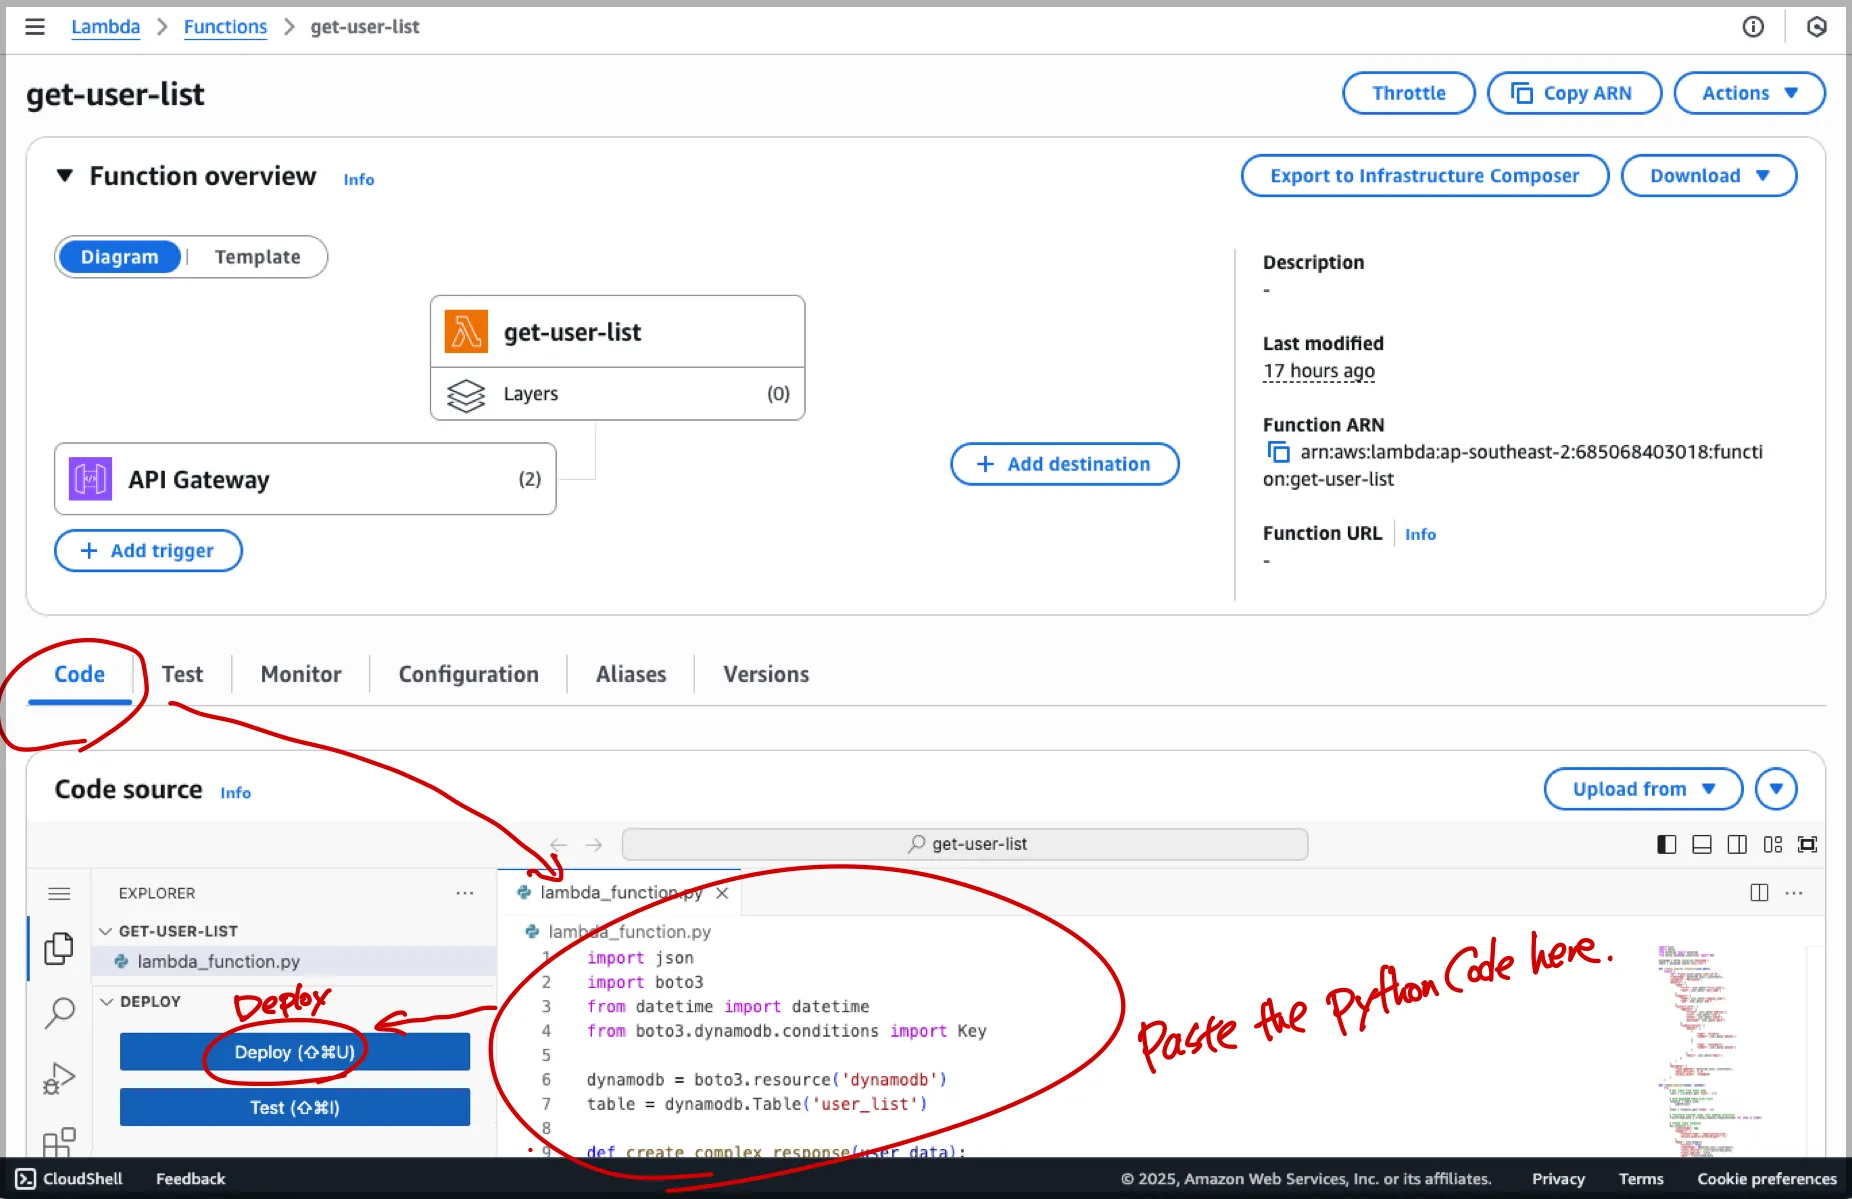The width and height of the screenshot is (1852, 1199).
Task: Click the Layers stack icon
Action: (466, 395)
